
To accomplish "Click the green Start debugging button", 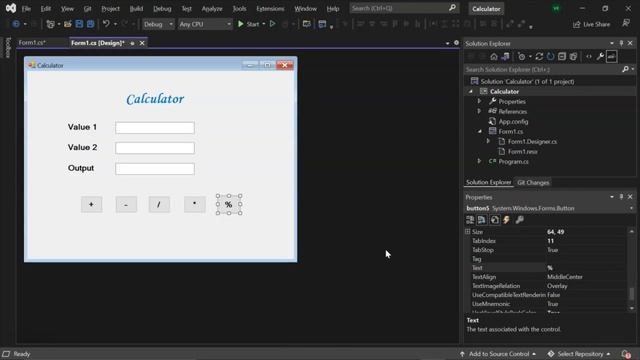I will click(249, 24).
